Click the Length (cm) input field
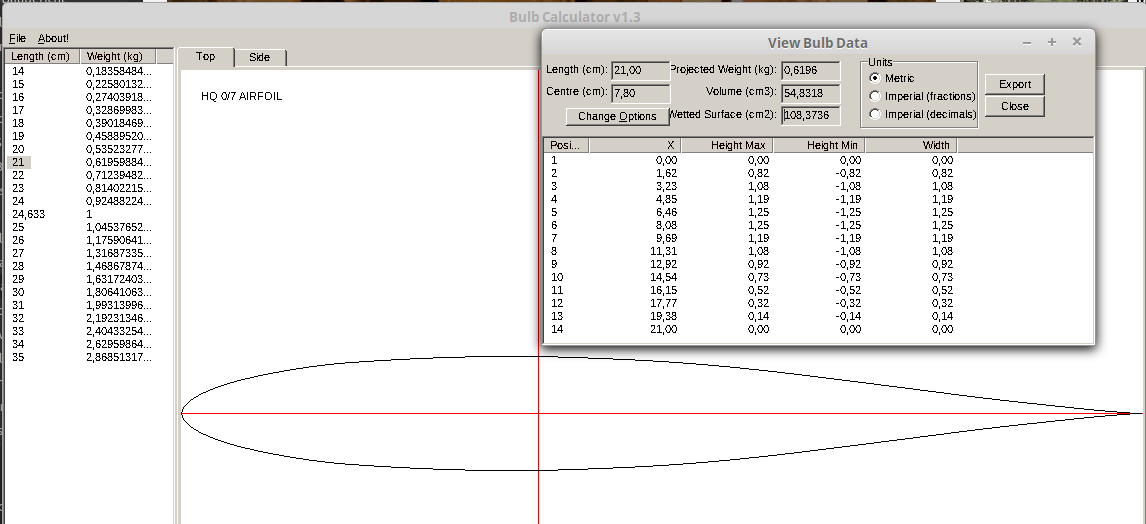This screenshot has width=1146, height=524. coord(640,70)
